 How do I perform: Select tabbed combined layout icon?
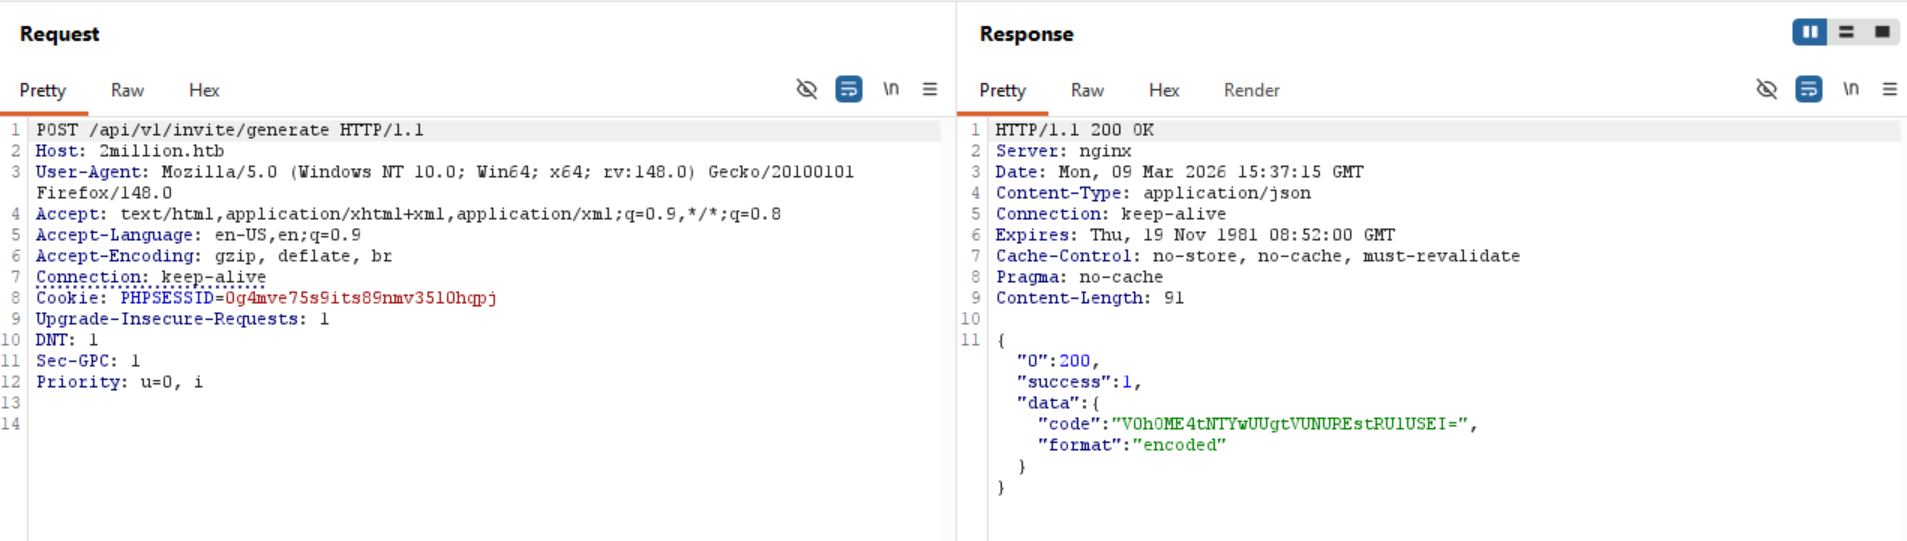[1882, 32]
